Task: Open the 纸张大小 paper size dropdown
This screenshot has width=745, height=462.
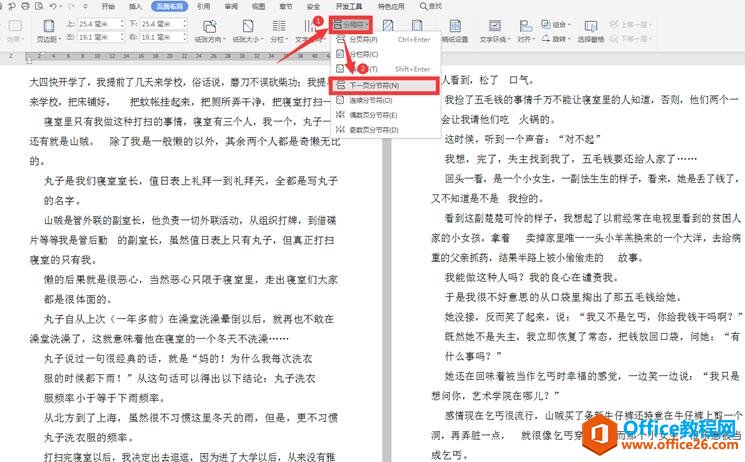Action: tap(248, 31)
